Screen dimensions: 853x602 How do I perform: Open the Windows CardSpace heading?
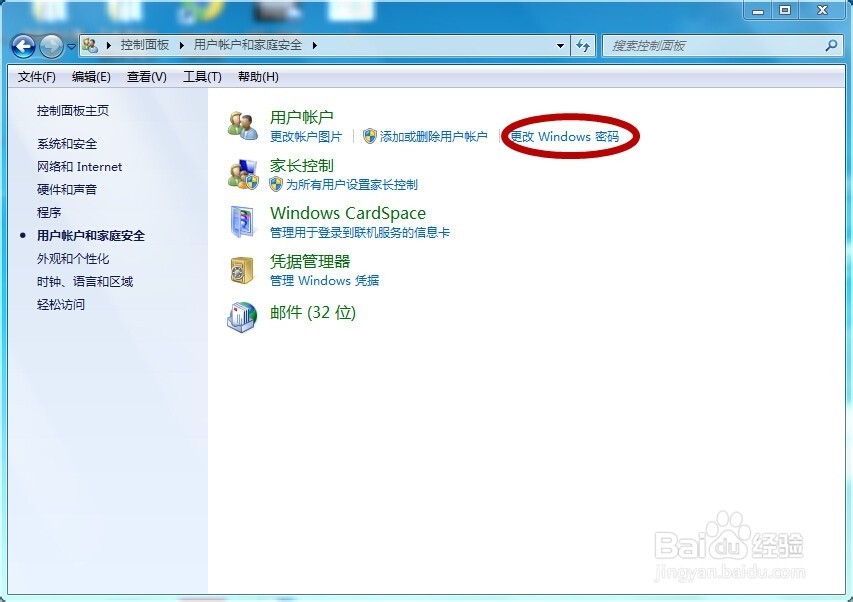[348, 213]
